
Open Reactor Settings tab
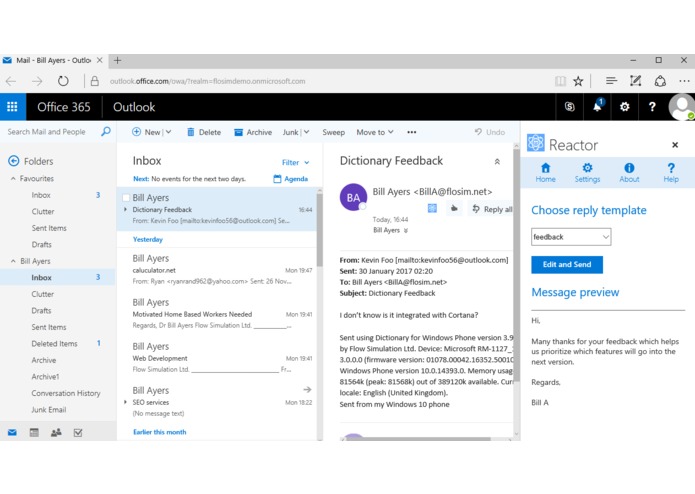(587, 172)
